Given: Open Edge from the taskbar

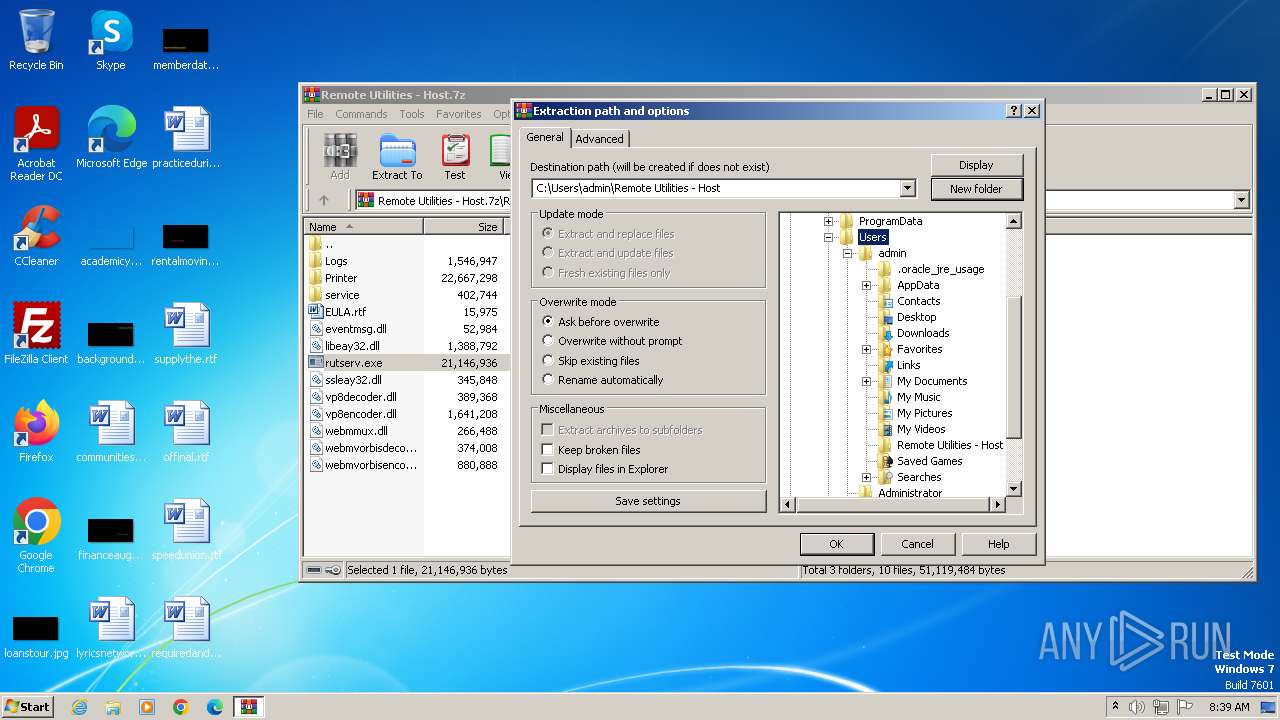Looking at the screenshot, I should tap(215, 707).
